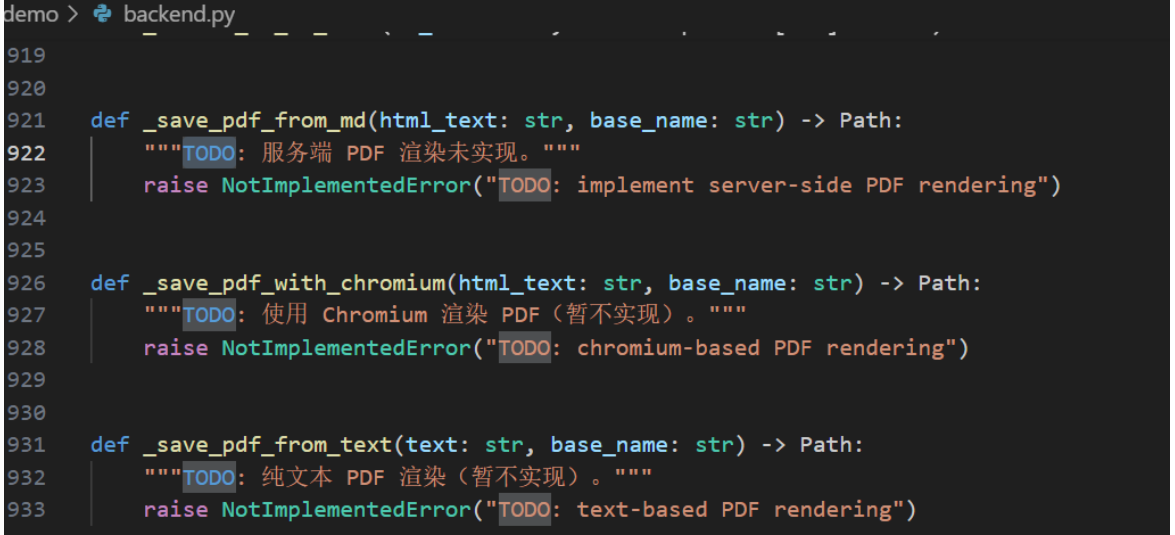Open the backend.py breadcrumb item
1175x535 pixels.
coord(178,15)
